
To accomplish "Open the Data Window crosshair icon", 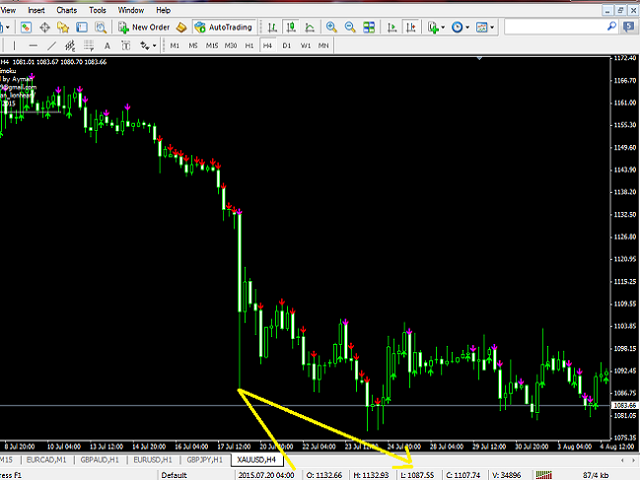I will [44, 27].
